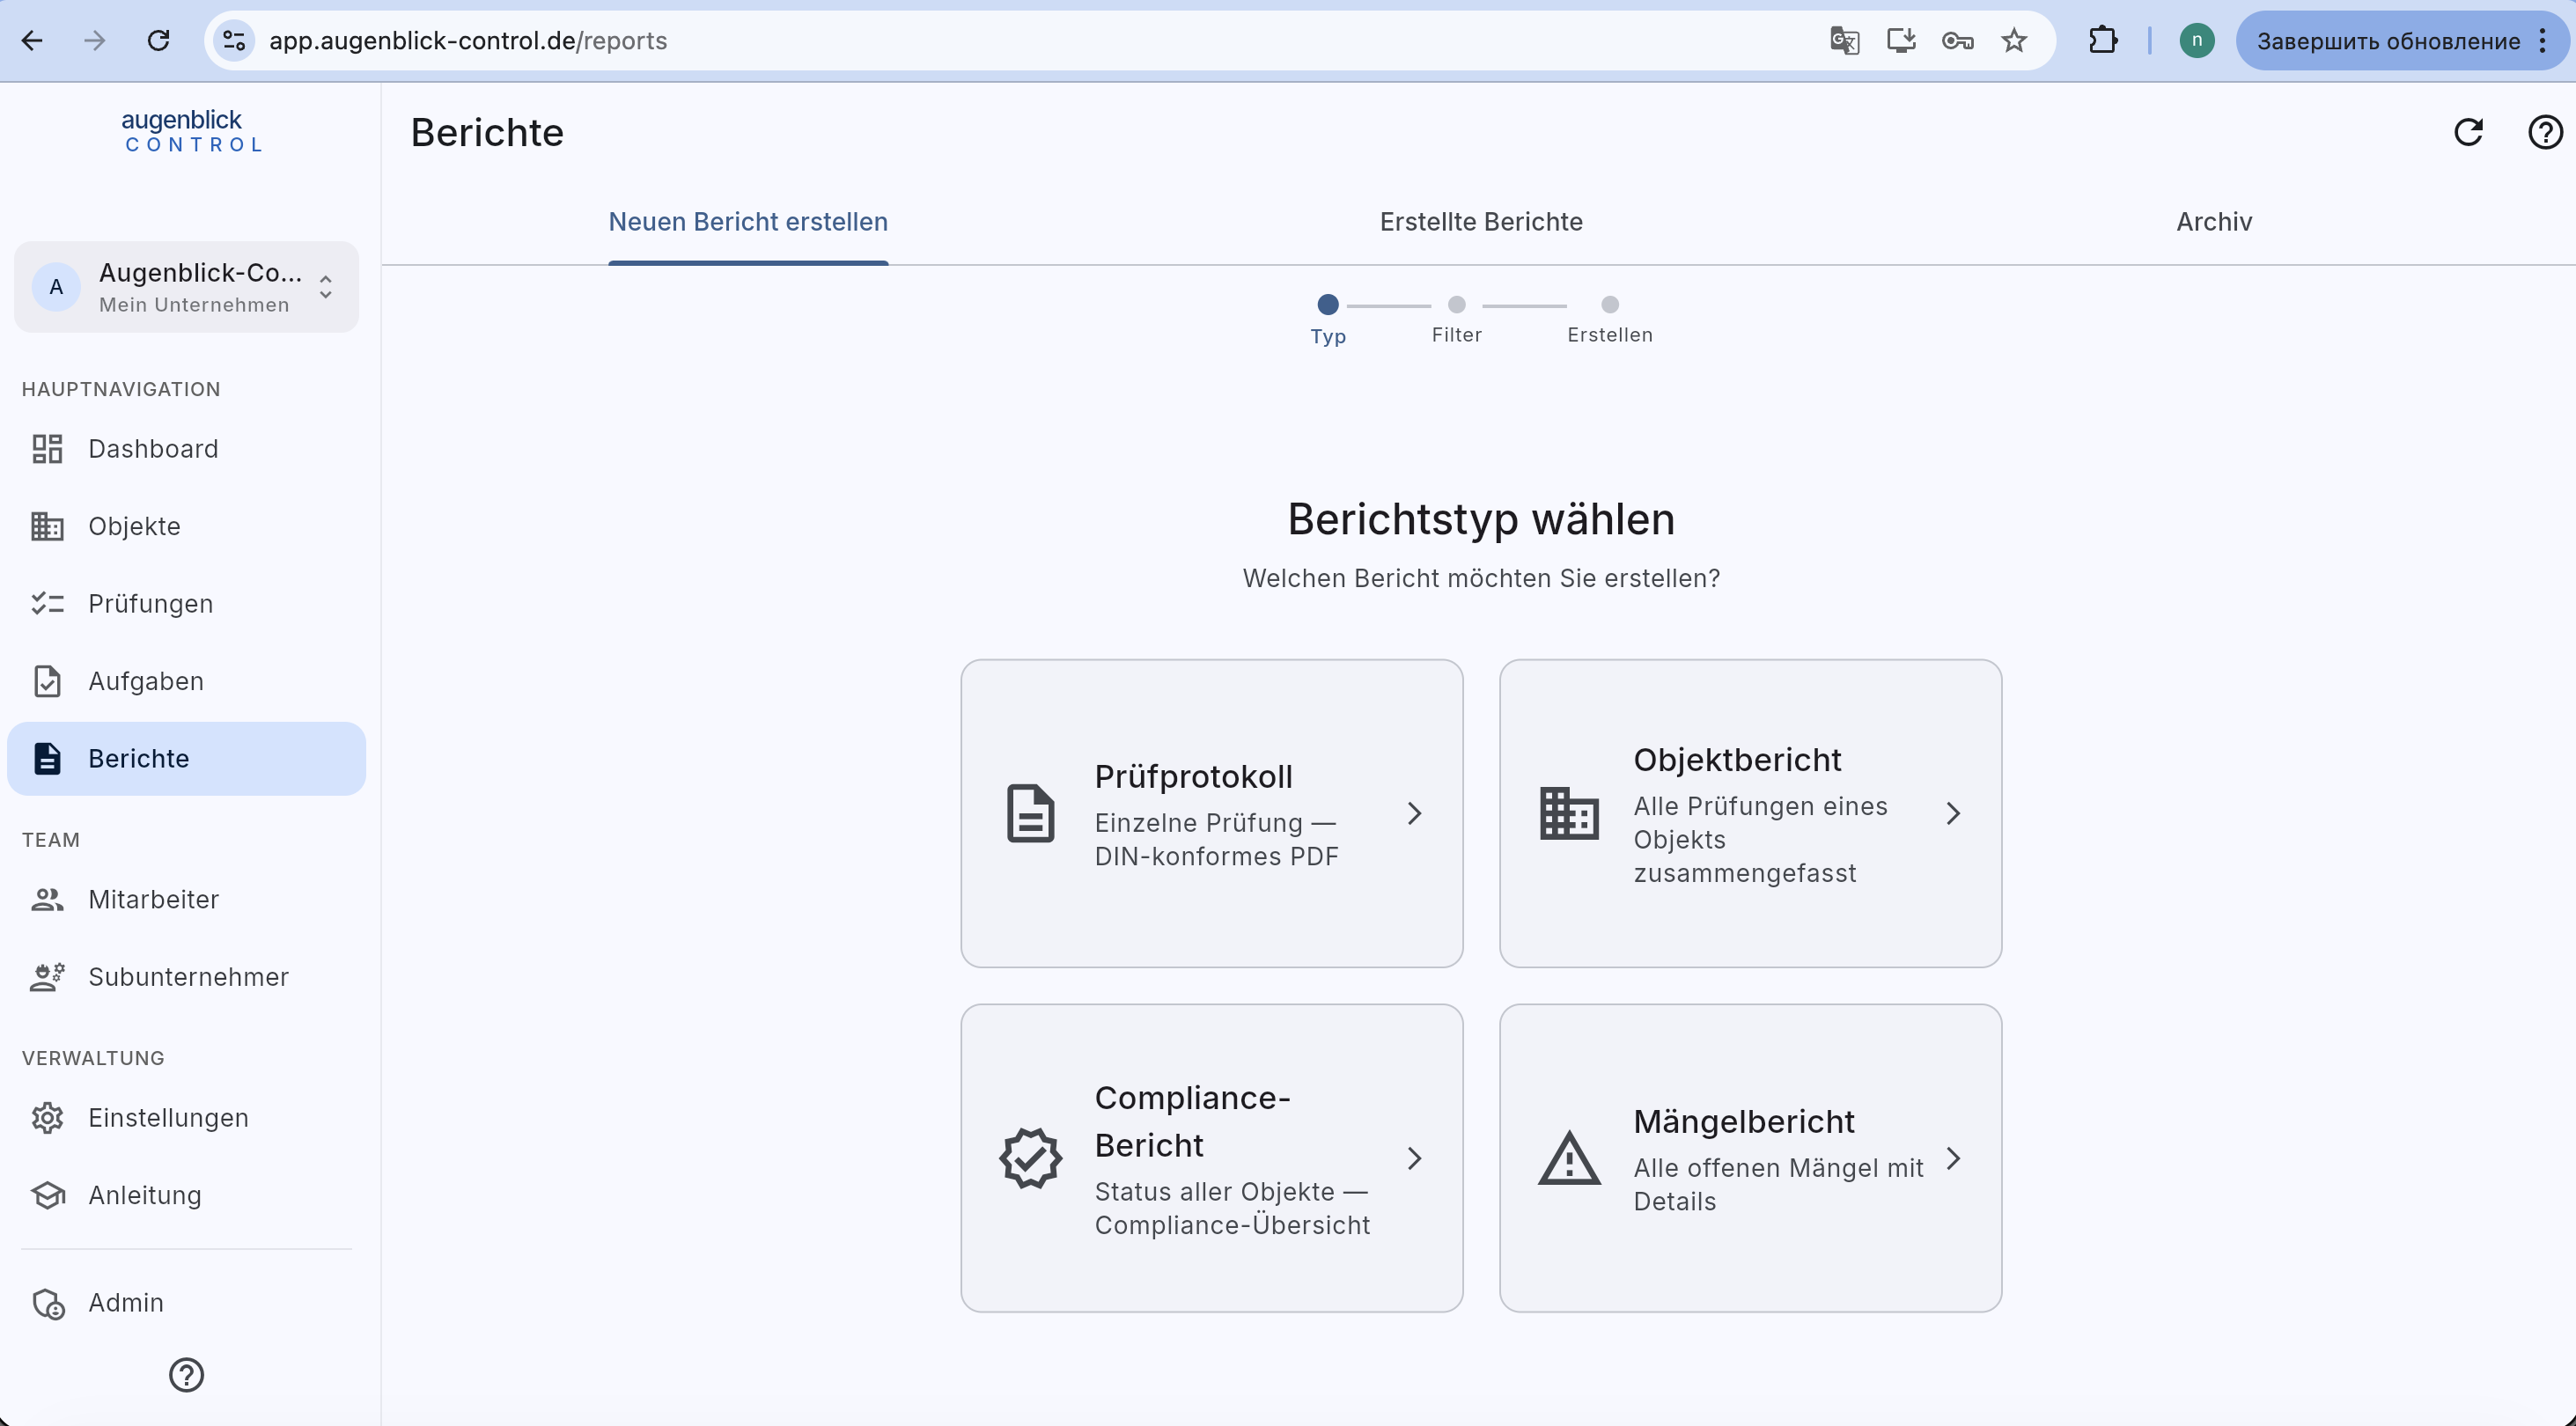Click the chevron on Compliance-Bericht card
This screenshot has height=1426, width=2576.
pyautogui.click(x=1414, y=1158)
